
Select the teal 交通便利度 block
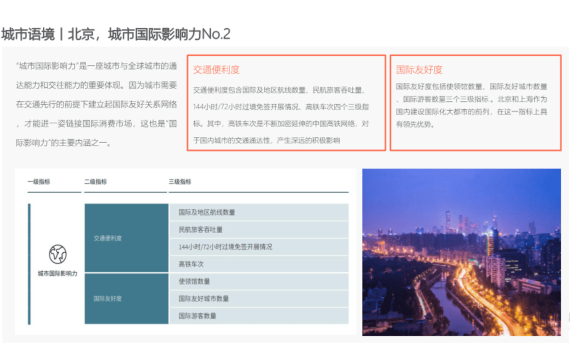[x=127, y=238]
